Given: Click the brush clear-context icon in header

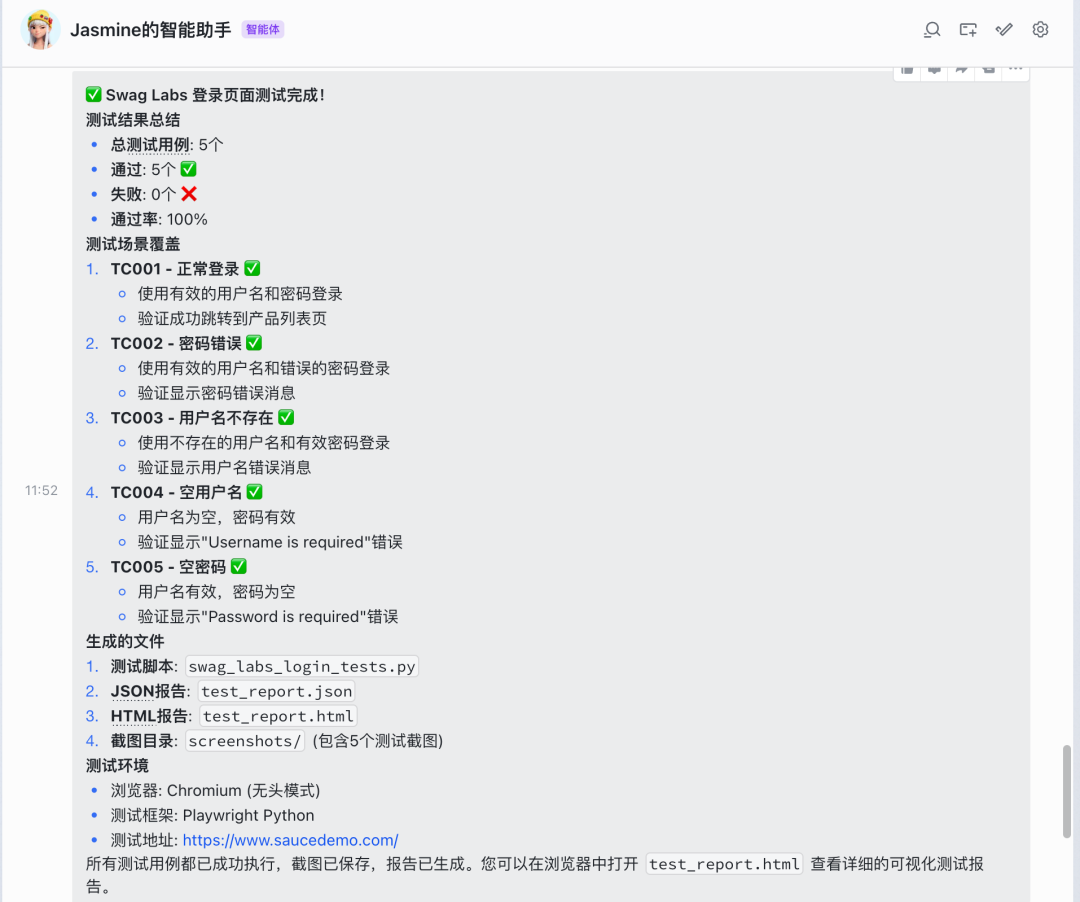Looking at the screenshot, I should click(1004, 30).
